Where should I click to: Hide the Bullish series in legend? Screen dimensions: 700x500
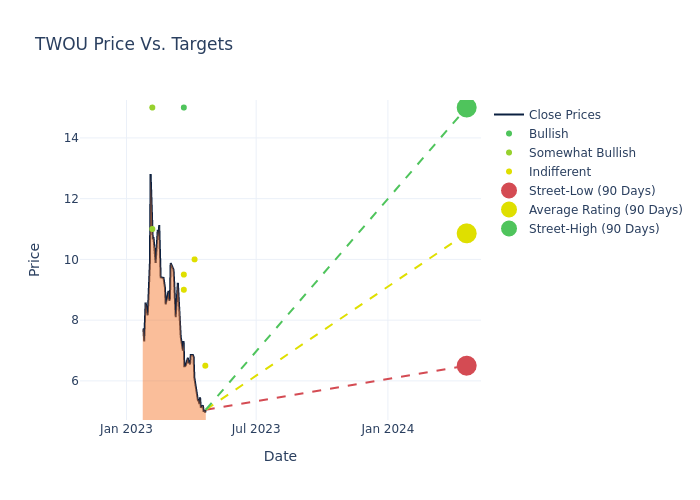click(x=548, y=134)
